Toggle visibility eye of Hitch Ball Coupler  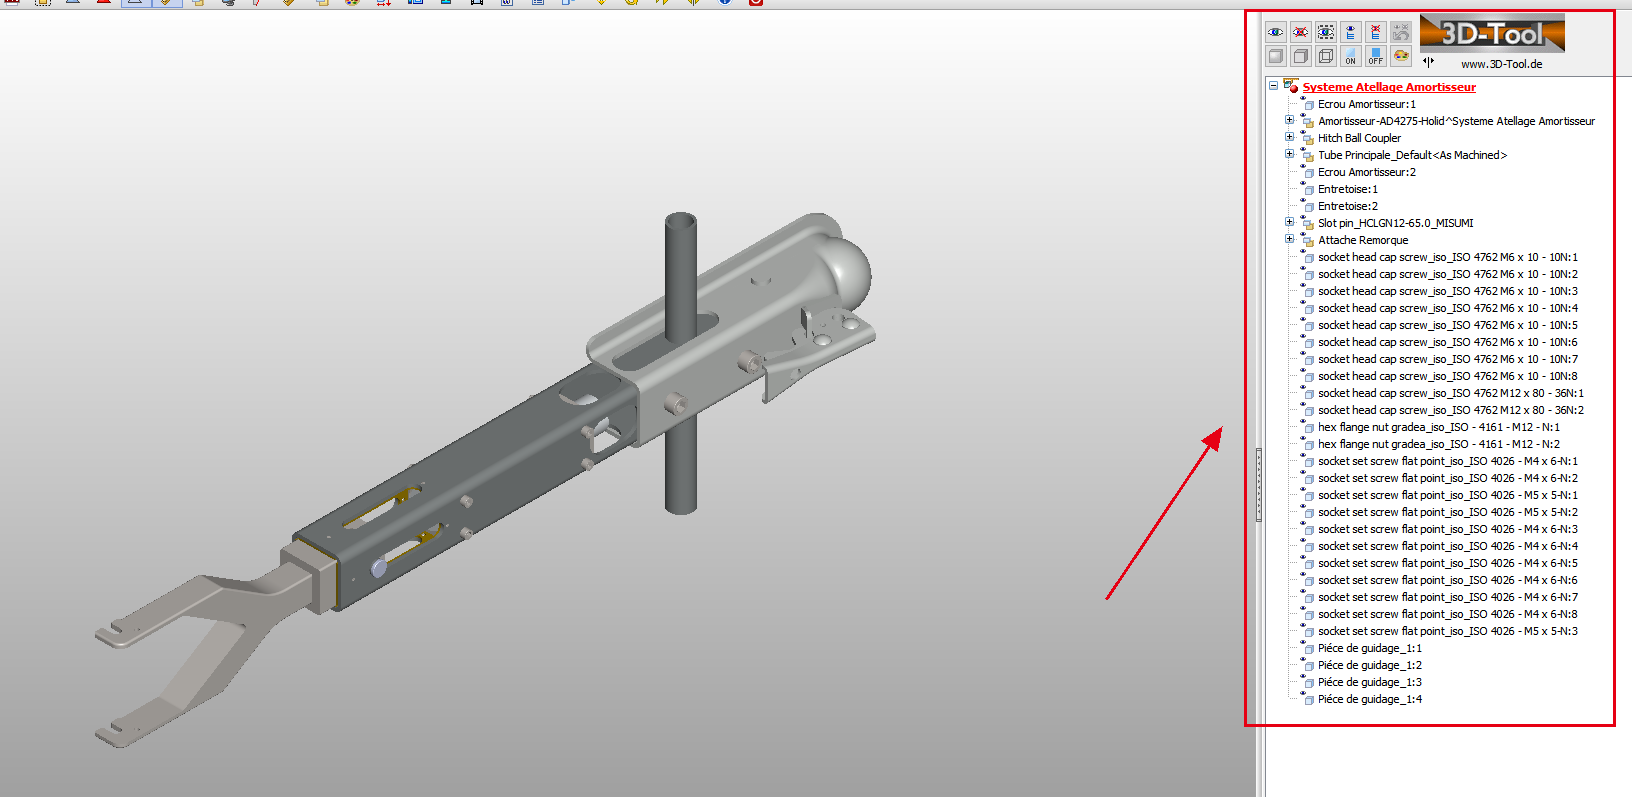[1303, 132]
